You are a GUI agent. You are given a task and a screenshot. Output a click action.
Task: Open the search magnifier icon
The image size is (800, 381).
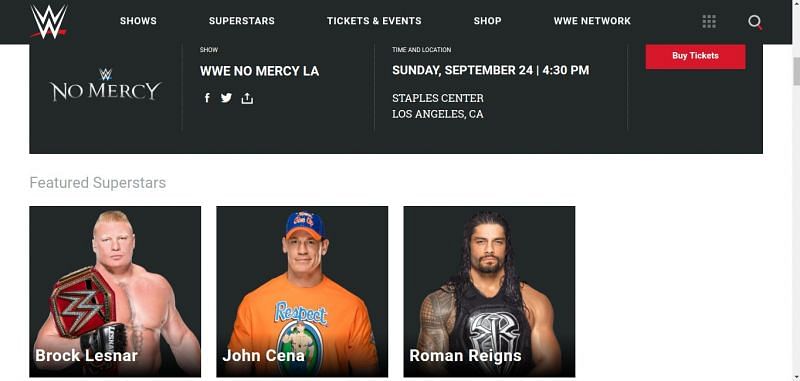click(755, 22)
